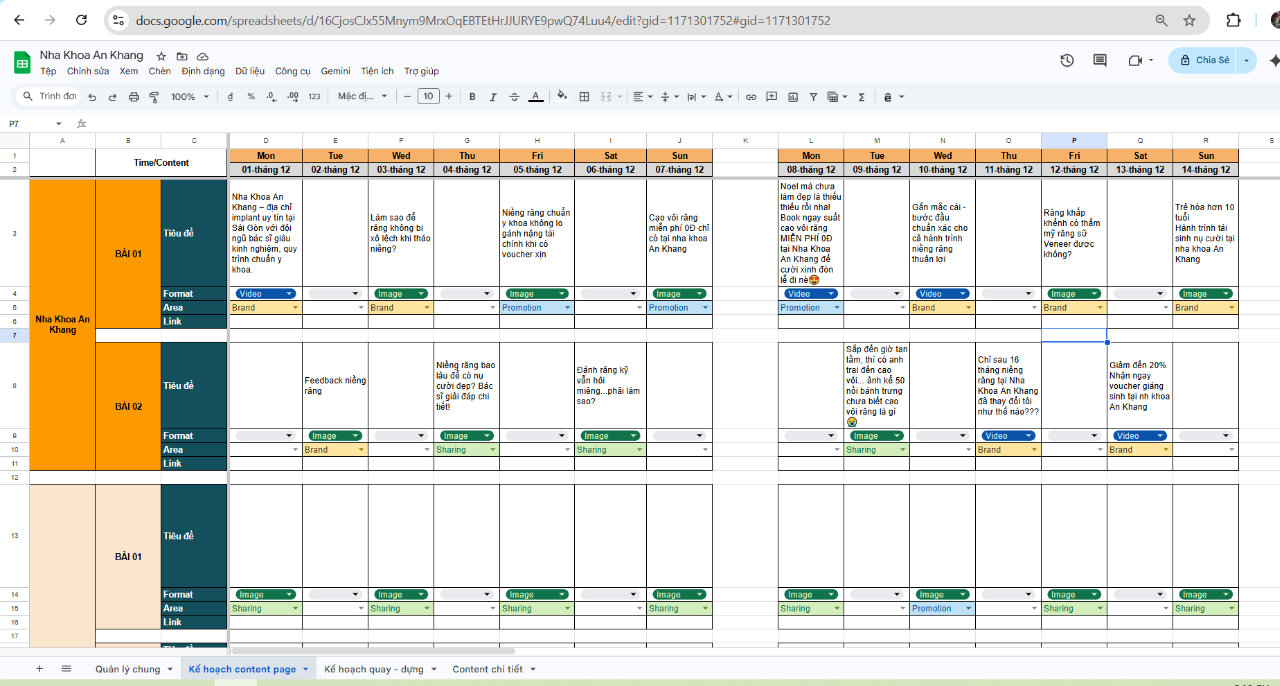
Task: Click the Trình đơn search menus box
Action: coord(50,97)
